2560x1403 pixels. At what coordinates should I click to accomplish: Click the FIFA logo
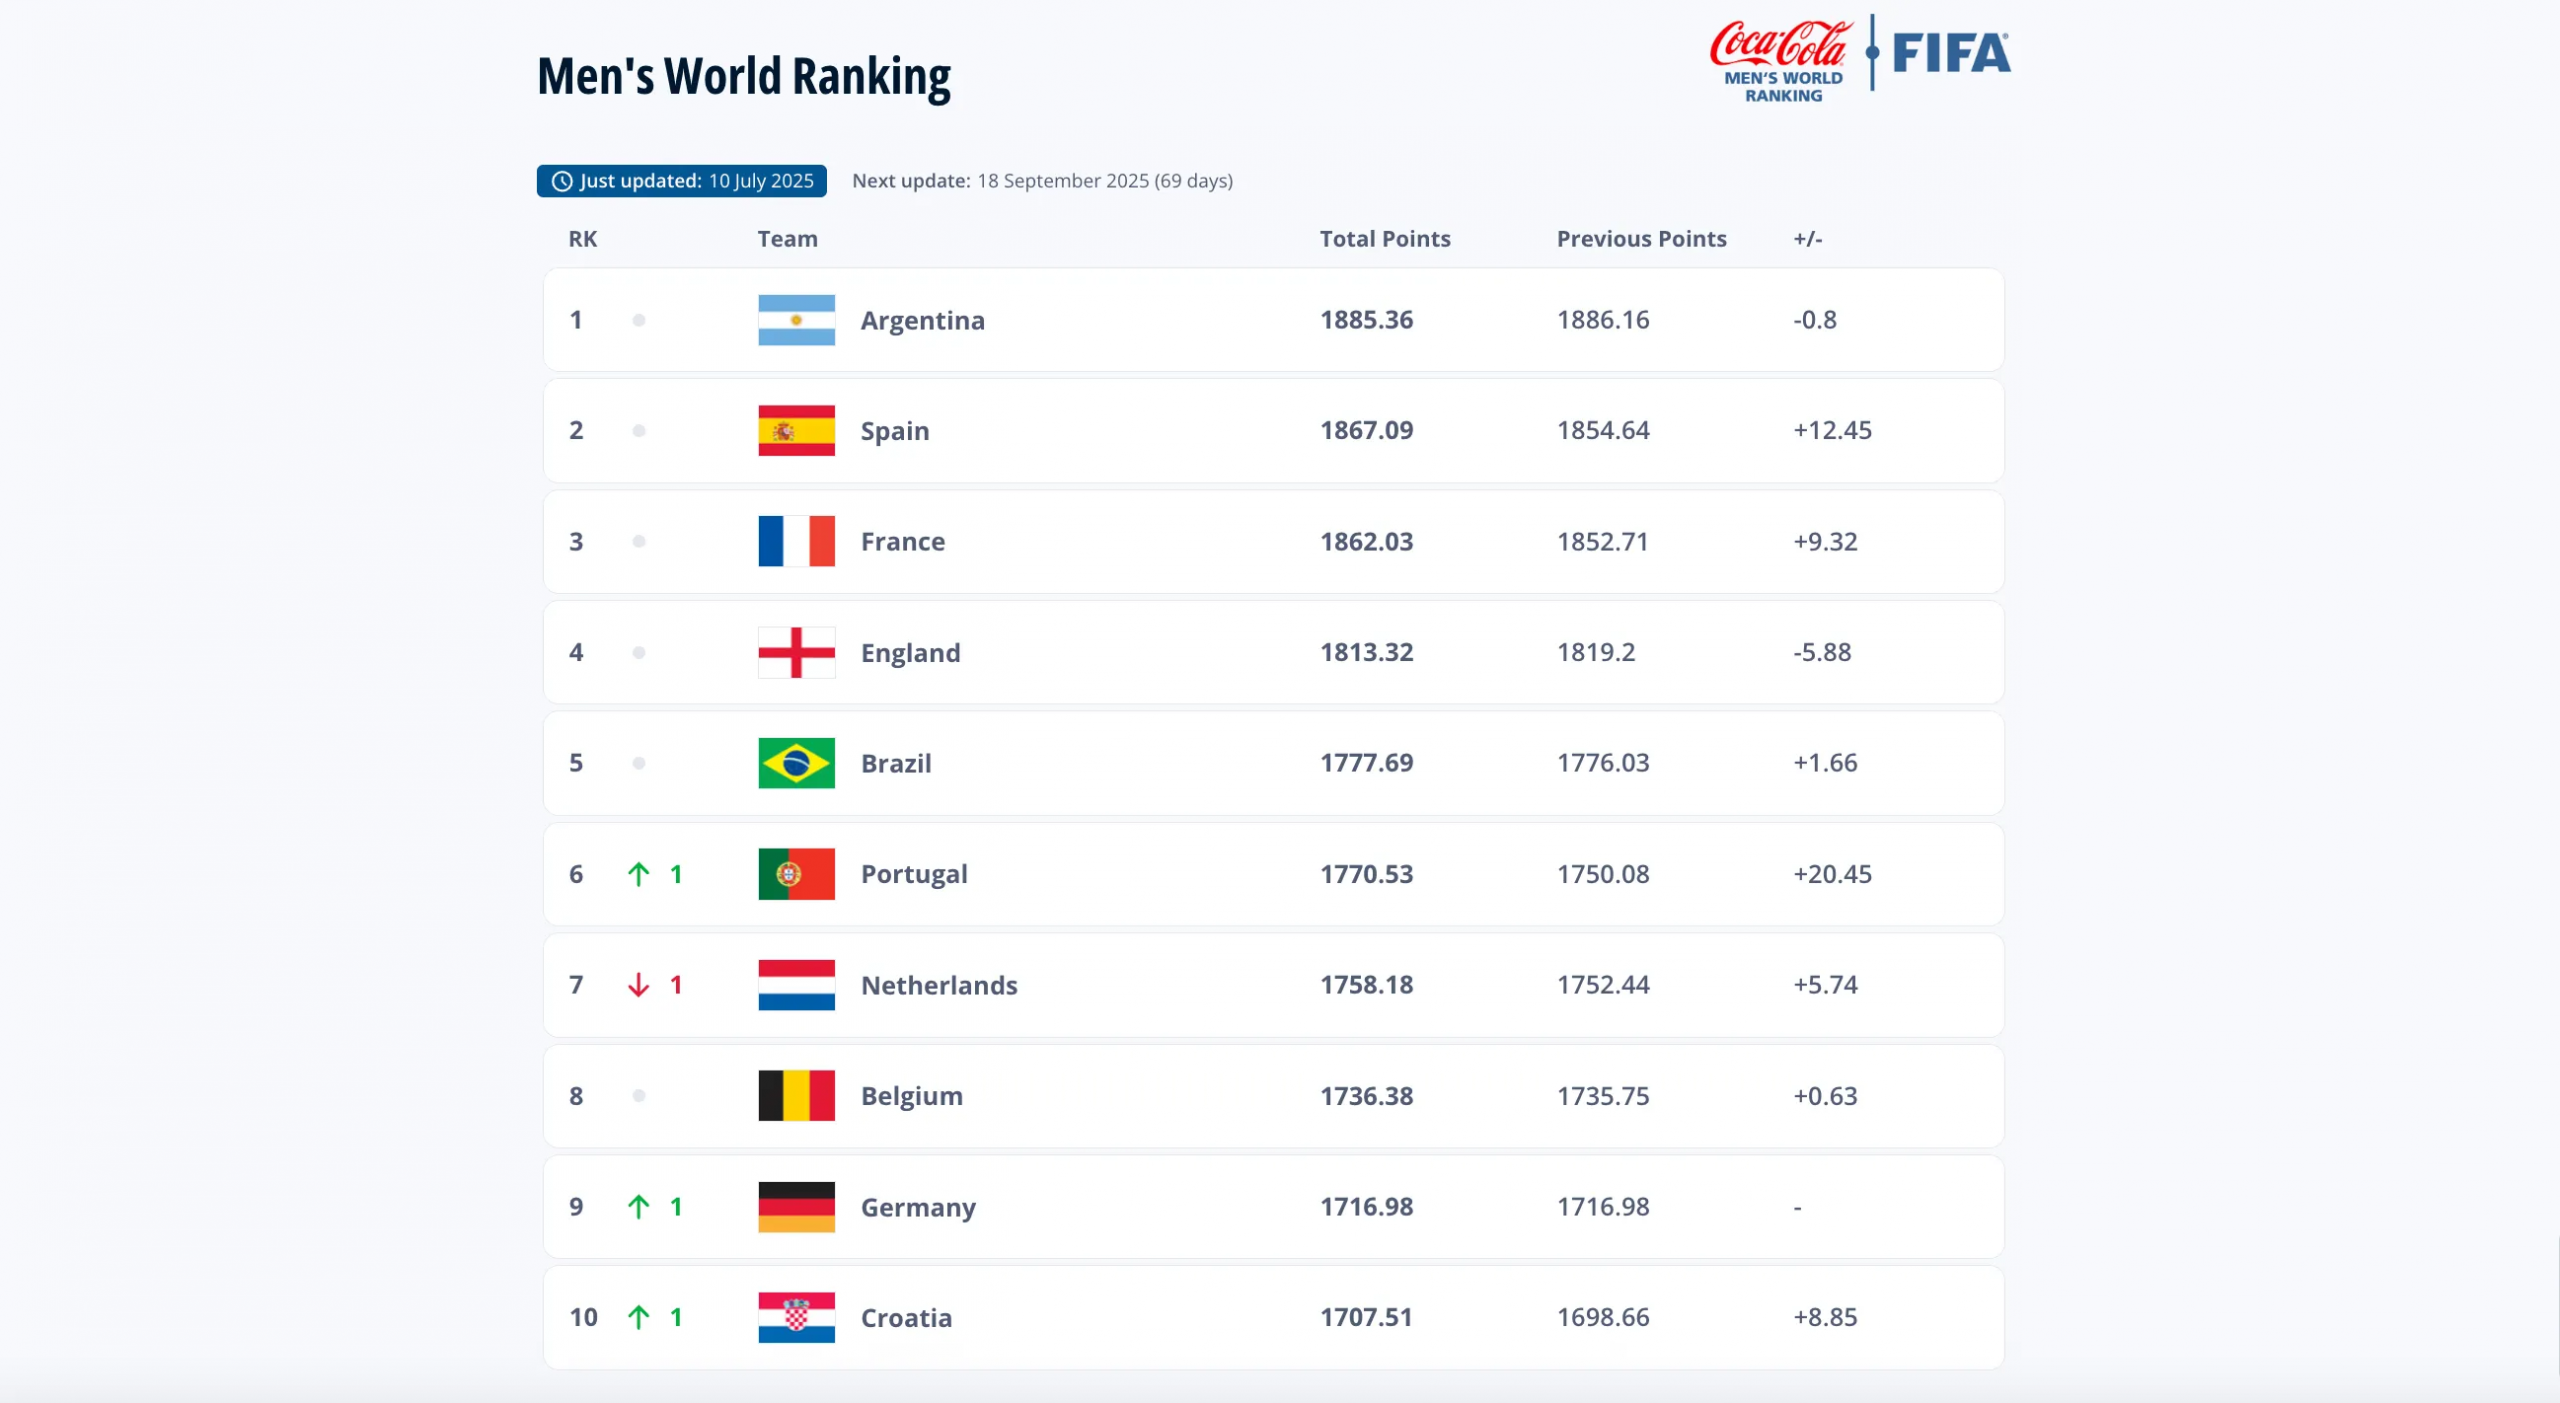click(x=1951, y=54)
